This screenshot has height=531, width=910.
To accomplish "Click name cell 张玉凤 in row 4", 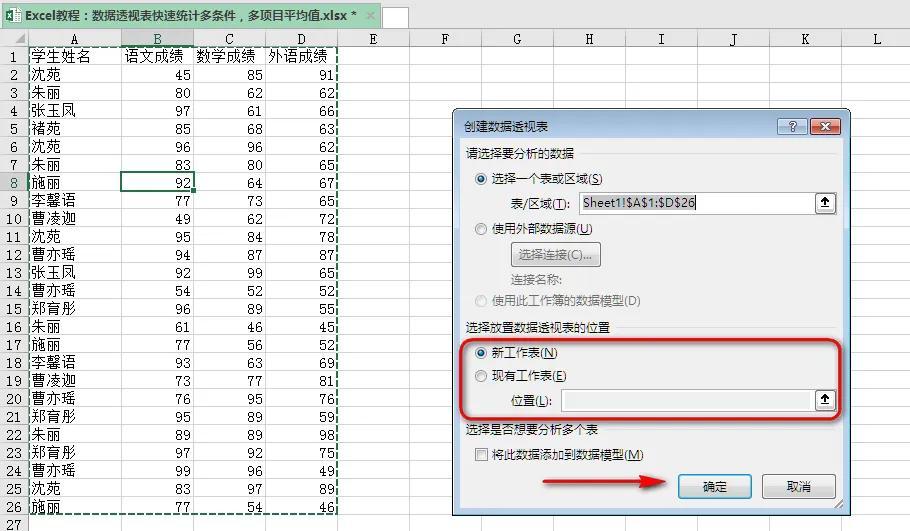I will [75, 111].
